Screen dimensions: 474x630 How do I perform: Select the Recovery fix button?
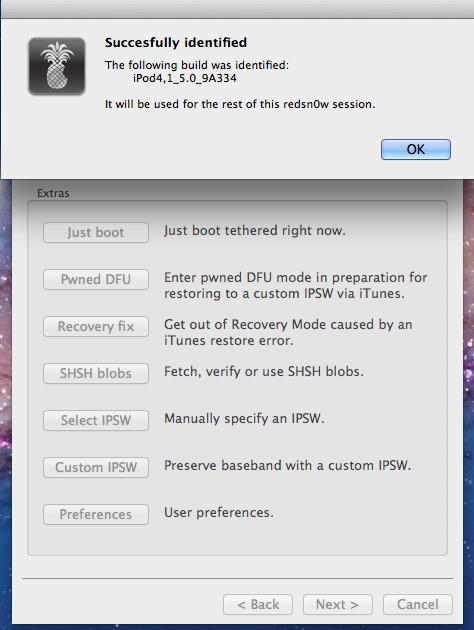(x=96, y=326)
